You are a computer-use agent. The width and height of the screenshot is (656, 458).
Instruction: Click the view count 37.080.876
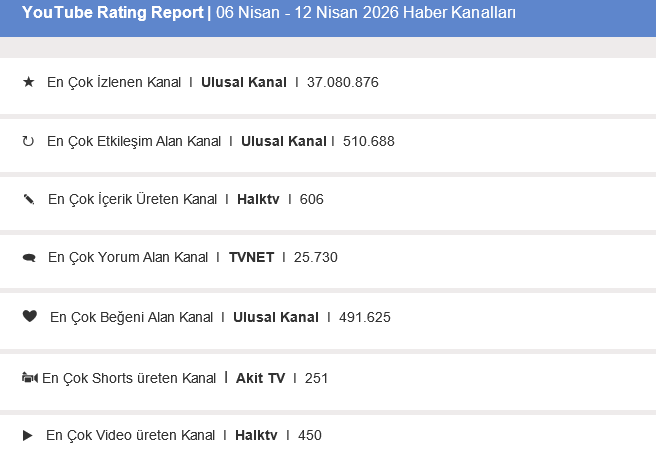(343, 82)
